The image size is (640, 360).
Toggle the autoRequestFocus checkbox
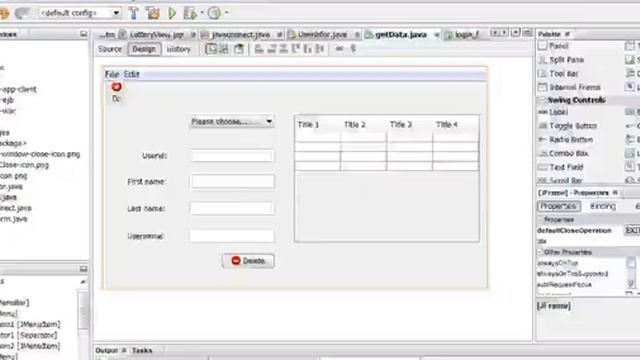(631, 284)
